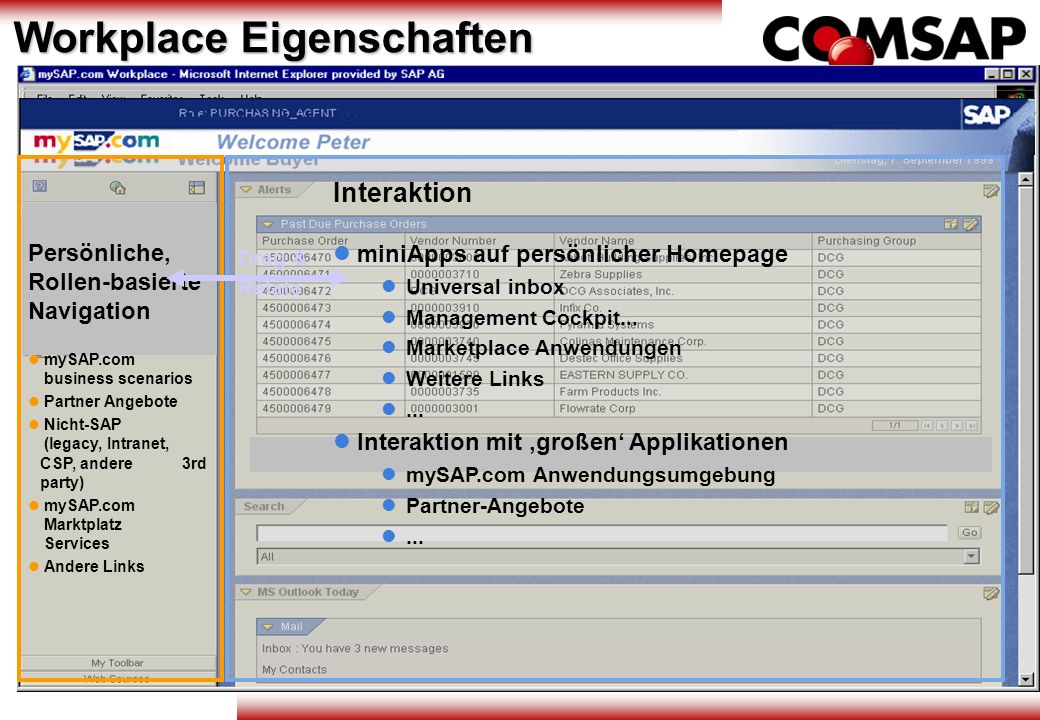Screen dimensions: 1040x720
Task: Open the My Toolbar bar
Action: 117,663
